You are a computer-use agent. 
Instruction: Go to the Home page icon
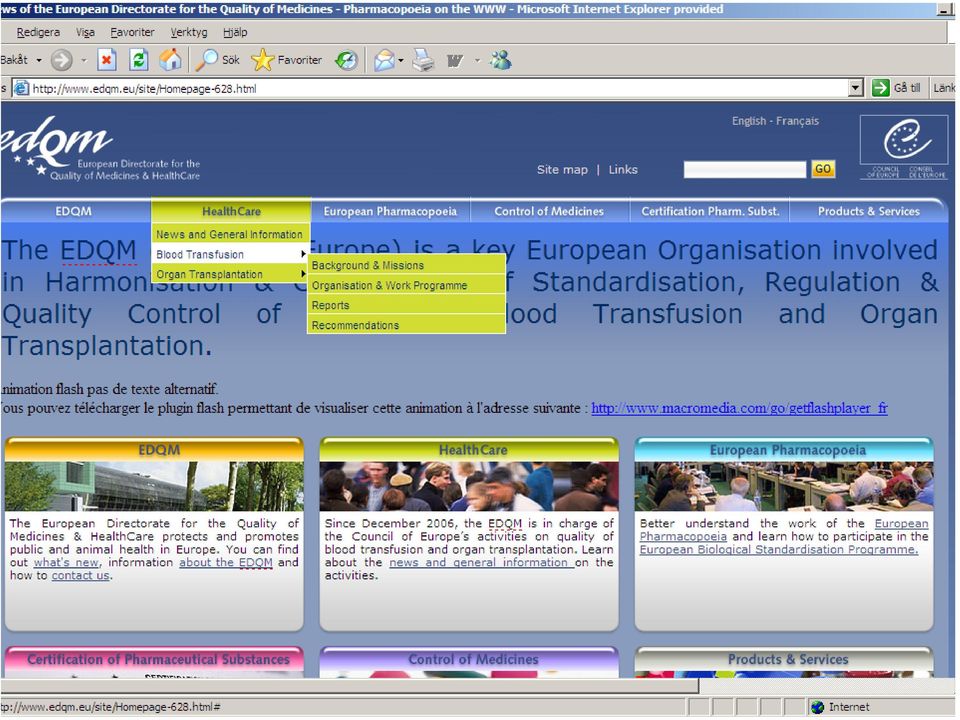(170, 60)
